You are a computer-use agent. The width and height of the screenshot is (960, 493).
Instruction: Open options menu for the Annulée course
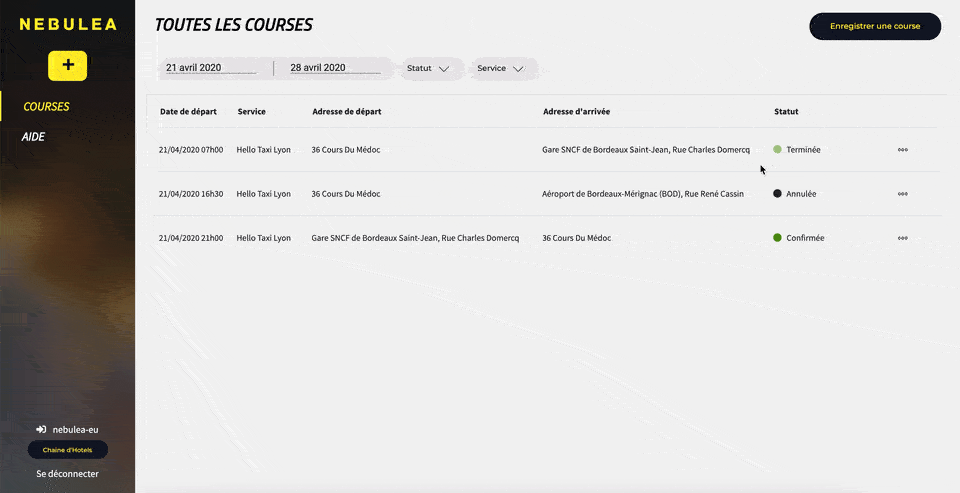902,194
